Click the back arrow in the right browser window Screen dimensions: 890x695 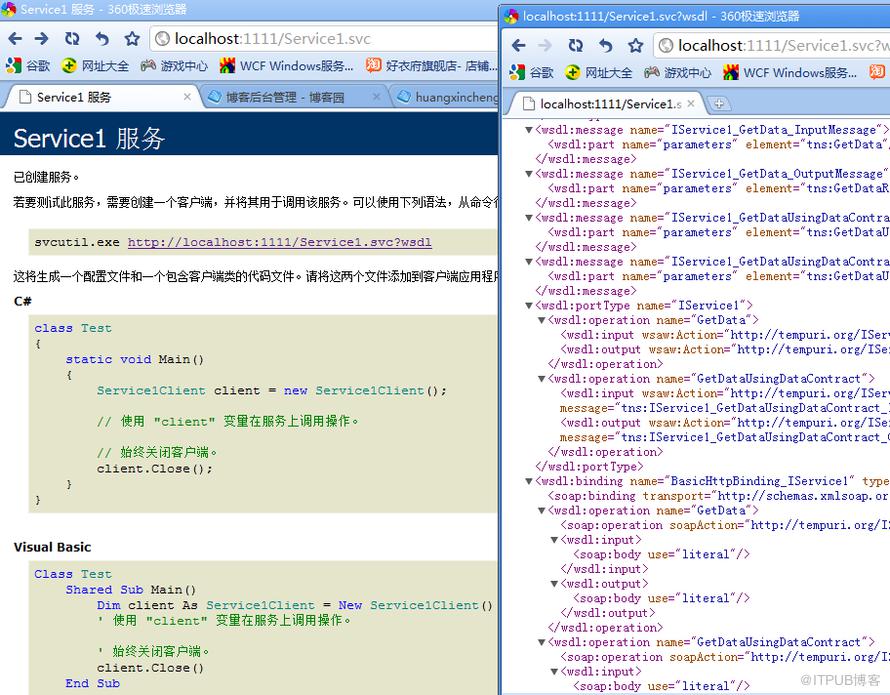pos(518,45)
